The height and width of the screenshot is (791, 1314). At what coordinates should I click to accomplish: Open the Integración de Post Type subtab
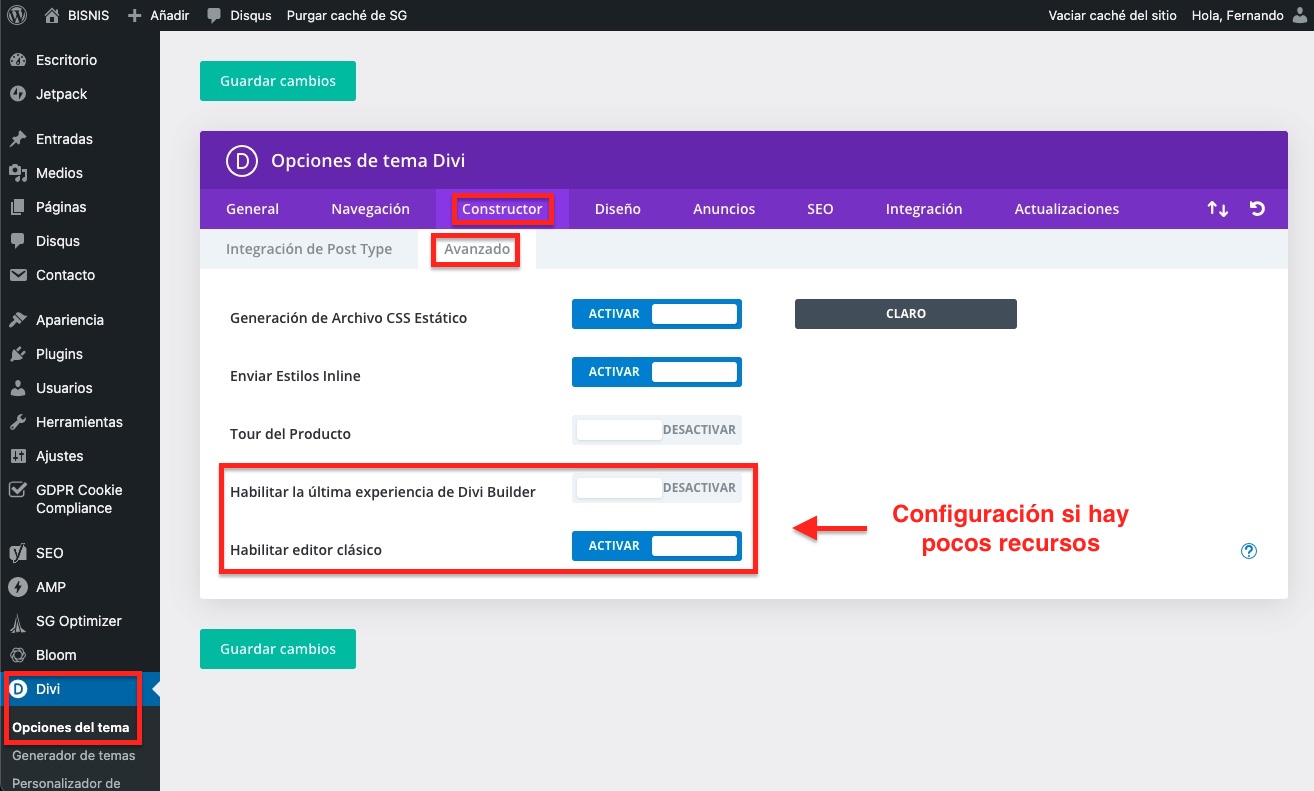click(308, 249)
